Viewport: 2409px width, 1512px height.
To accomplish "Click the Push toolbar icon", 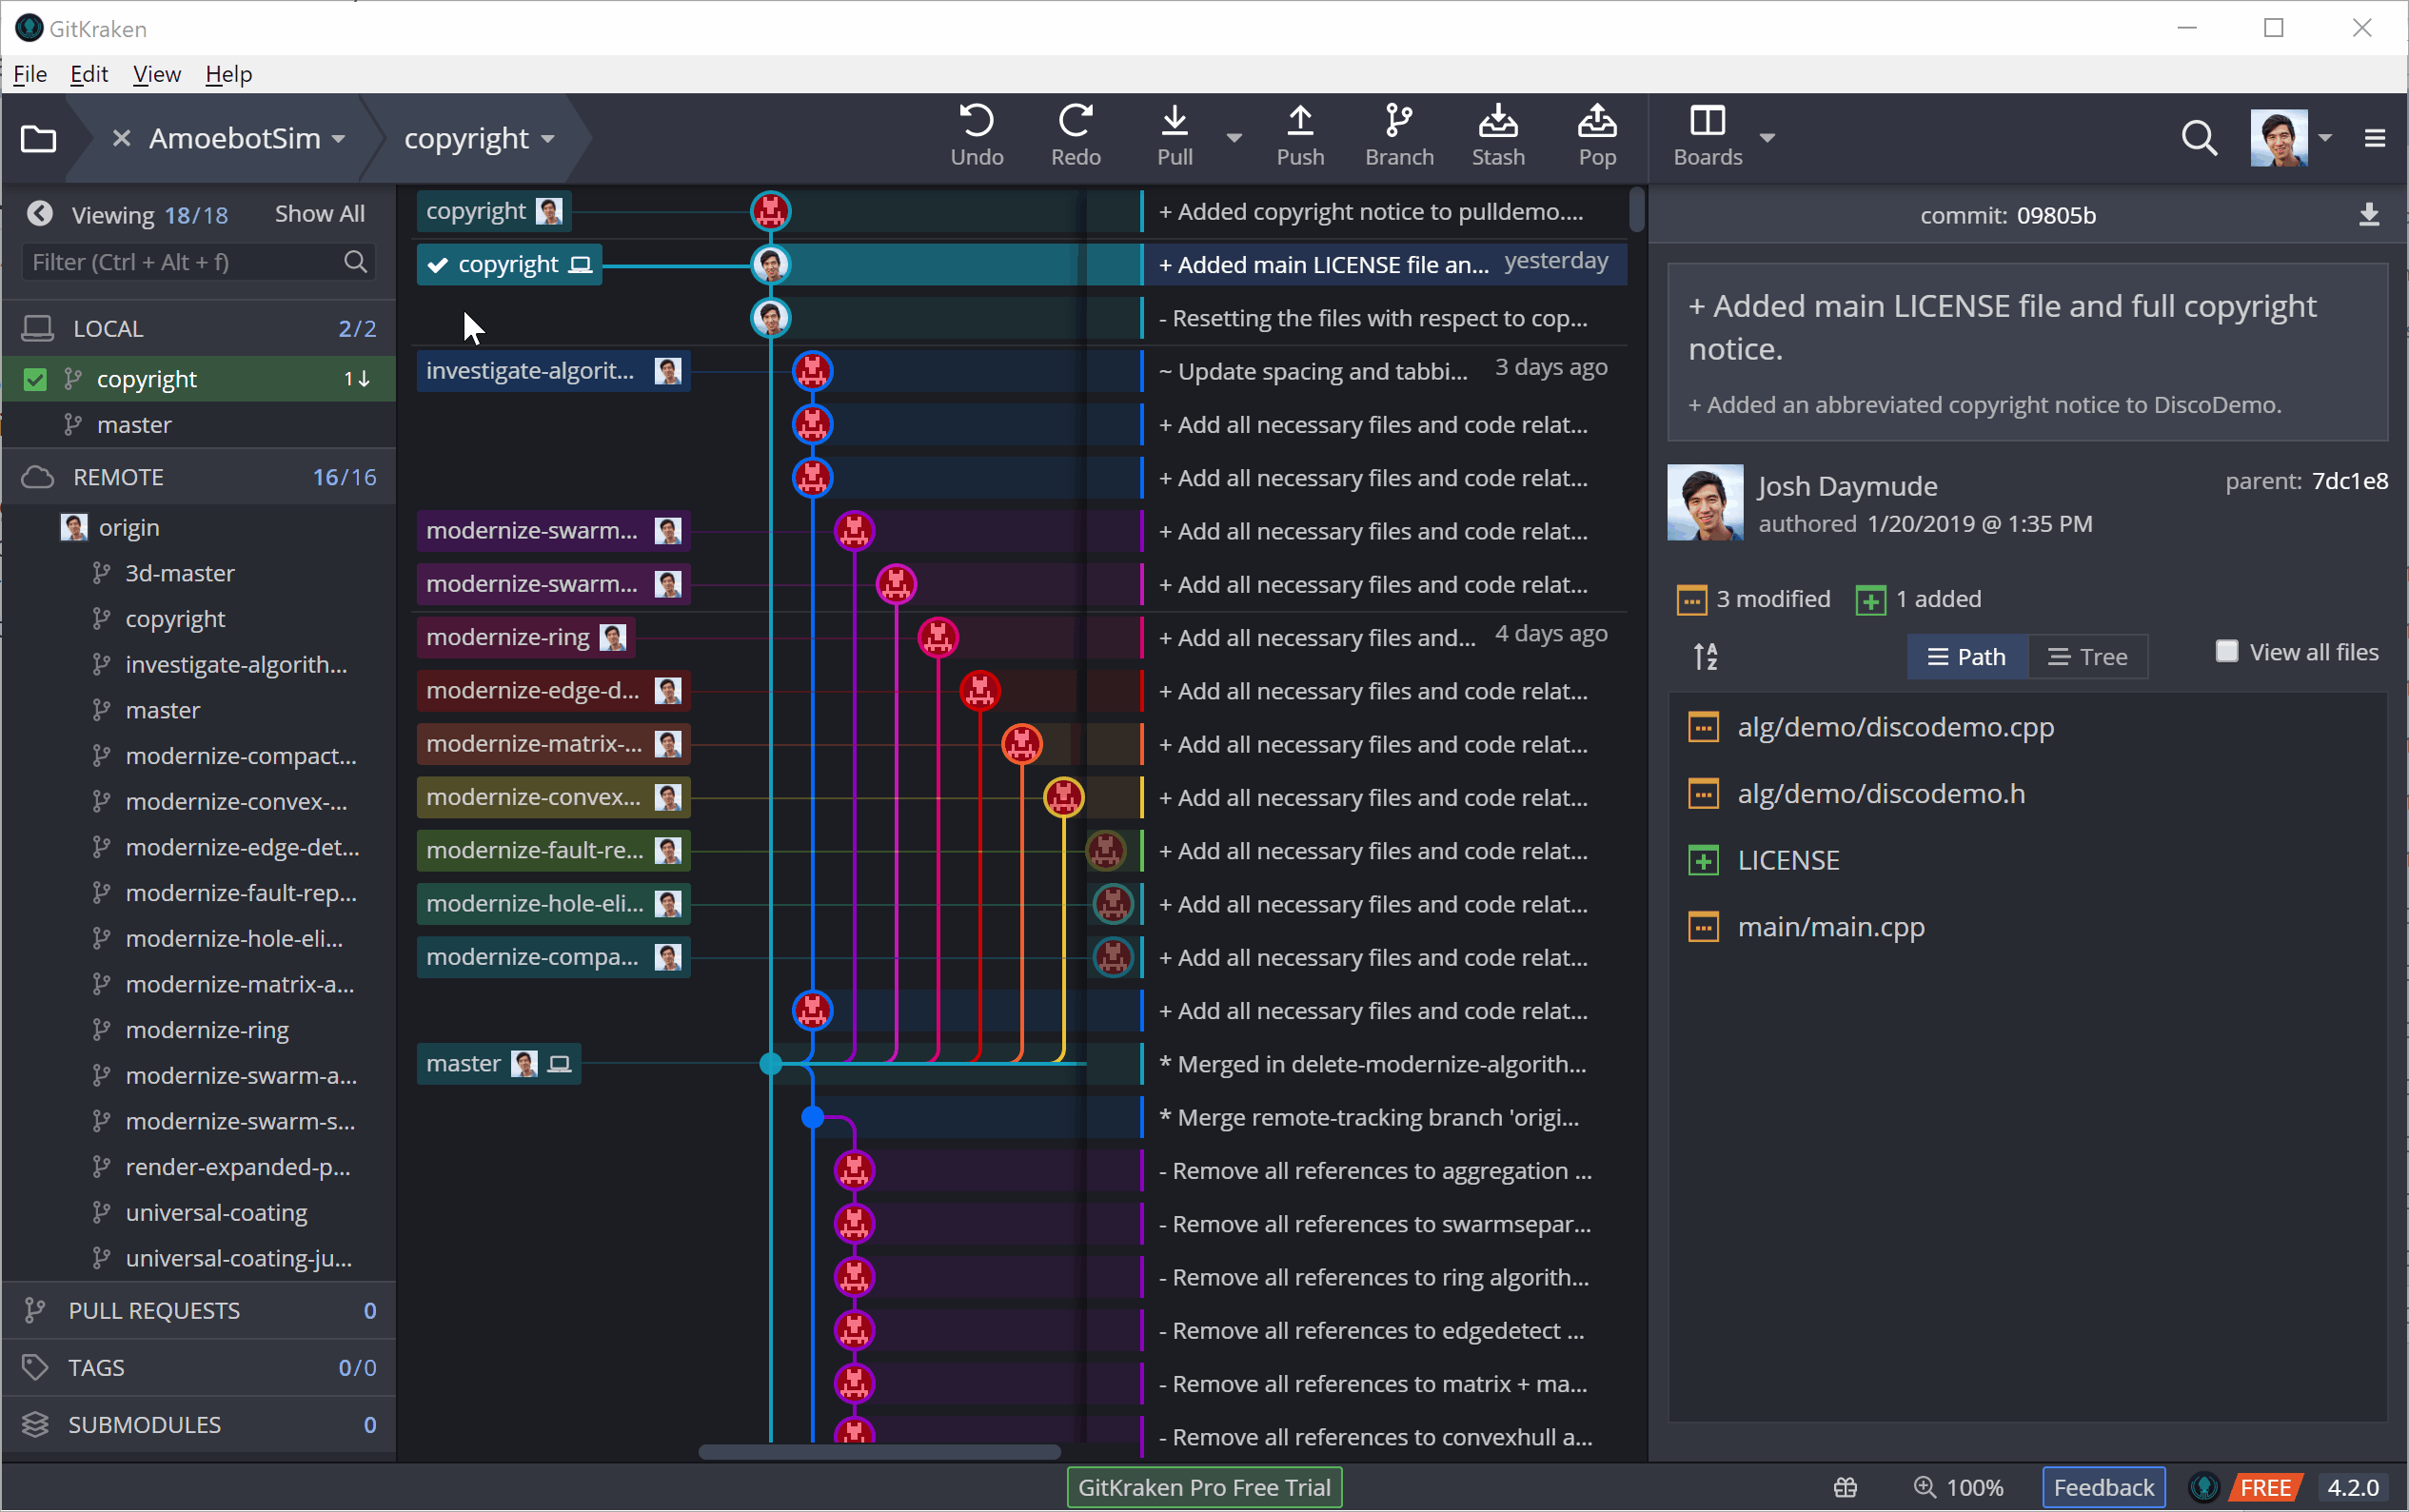I will pos(1299,135).
